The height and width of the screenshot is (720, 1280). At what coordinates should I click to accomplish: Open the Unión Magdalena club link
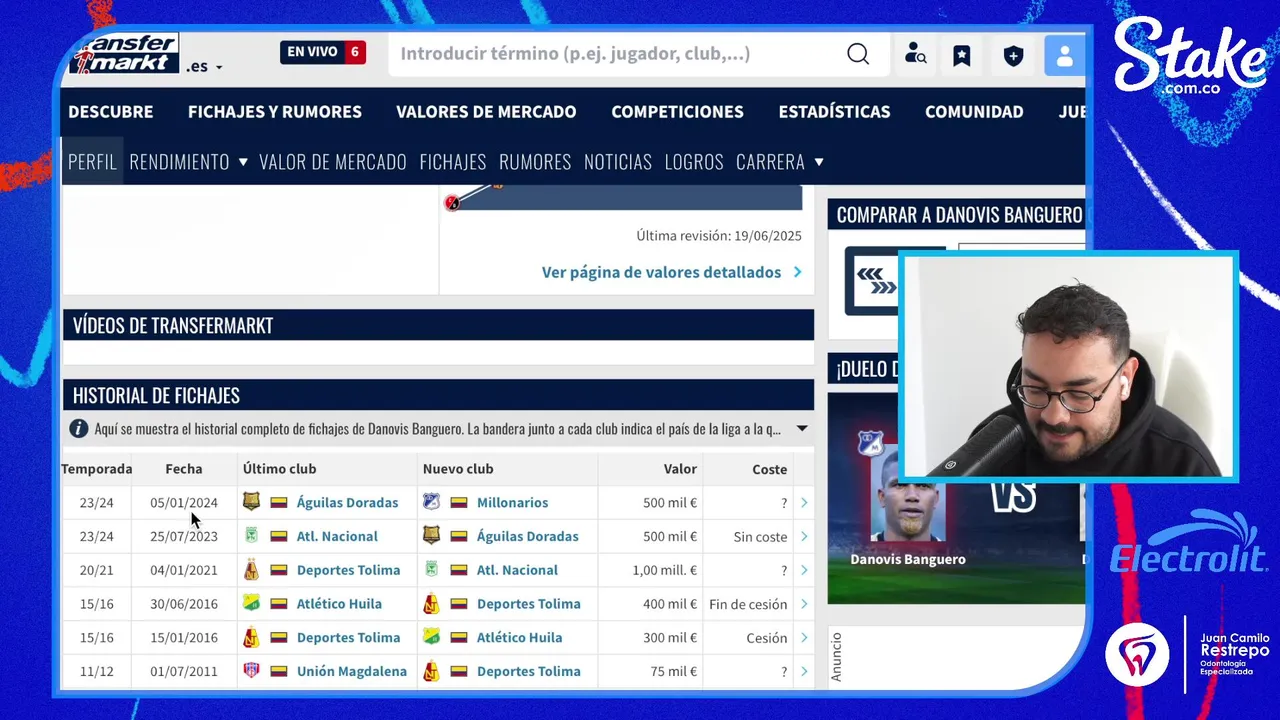352,671
